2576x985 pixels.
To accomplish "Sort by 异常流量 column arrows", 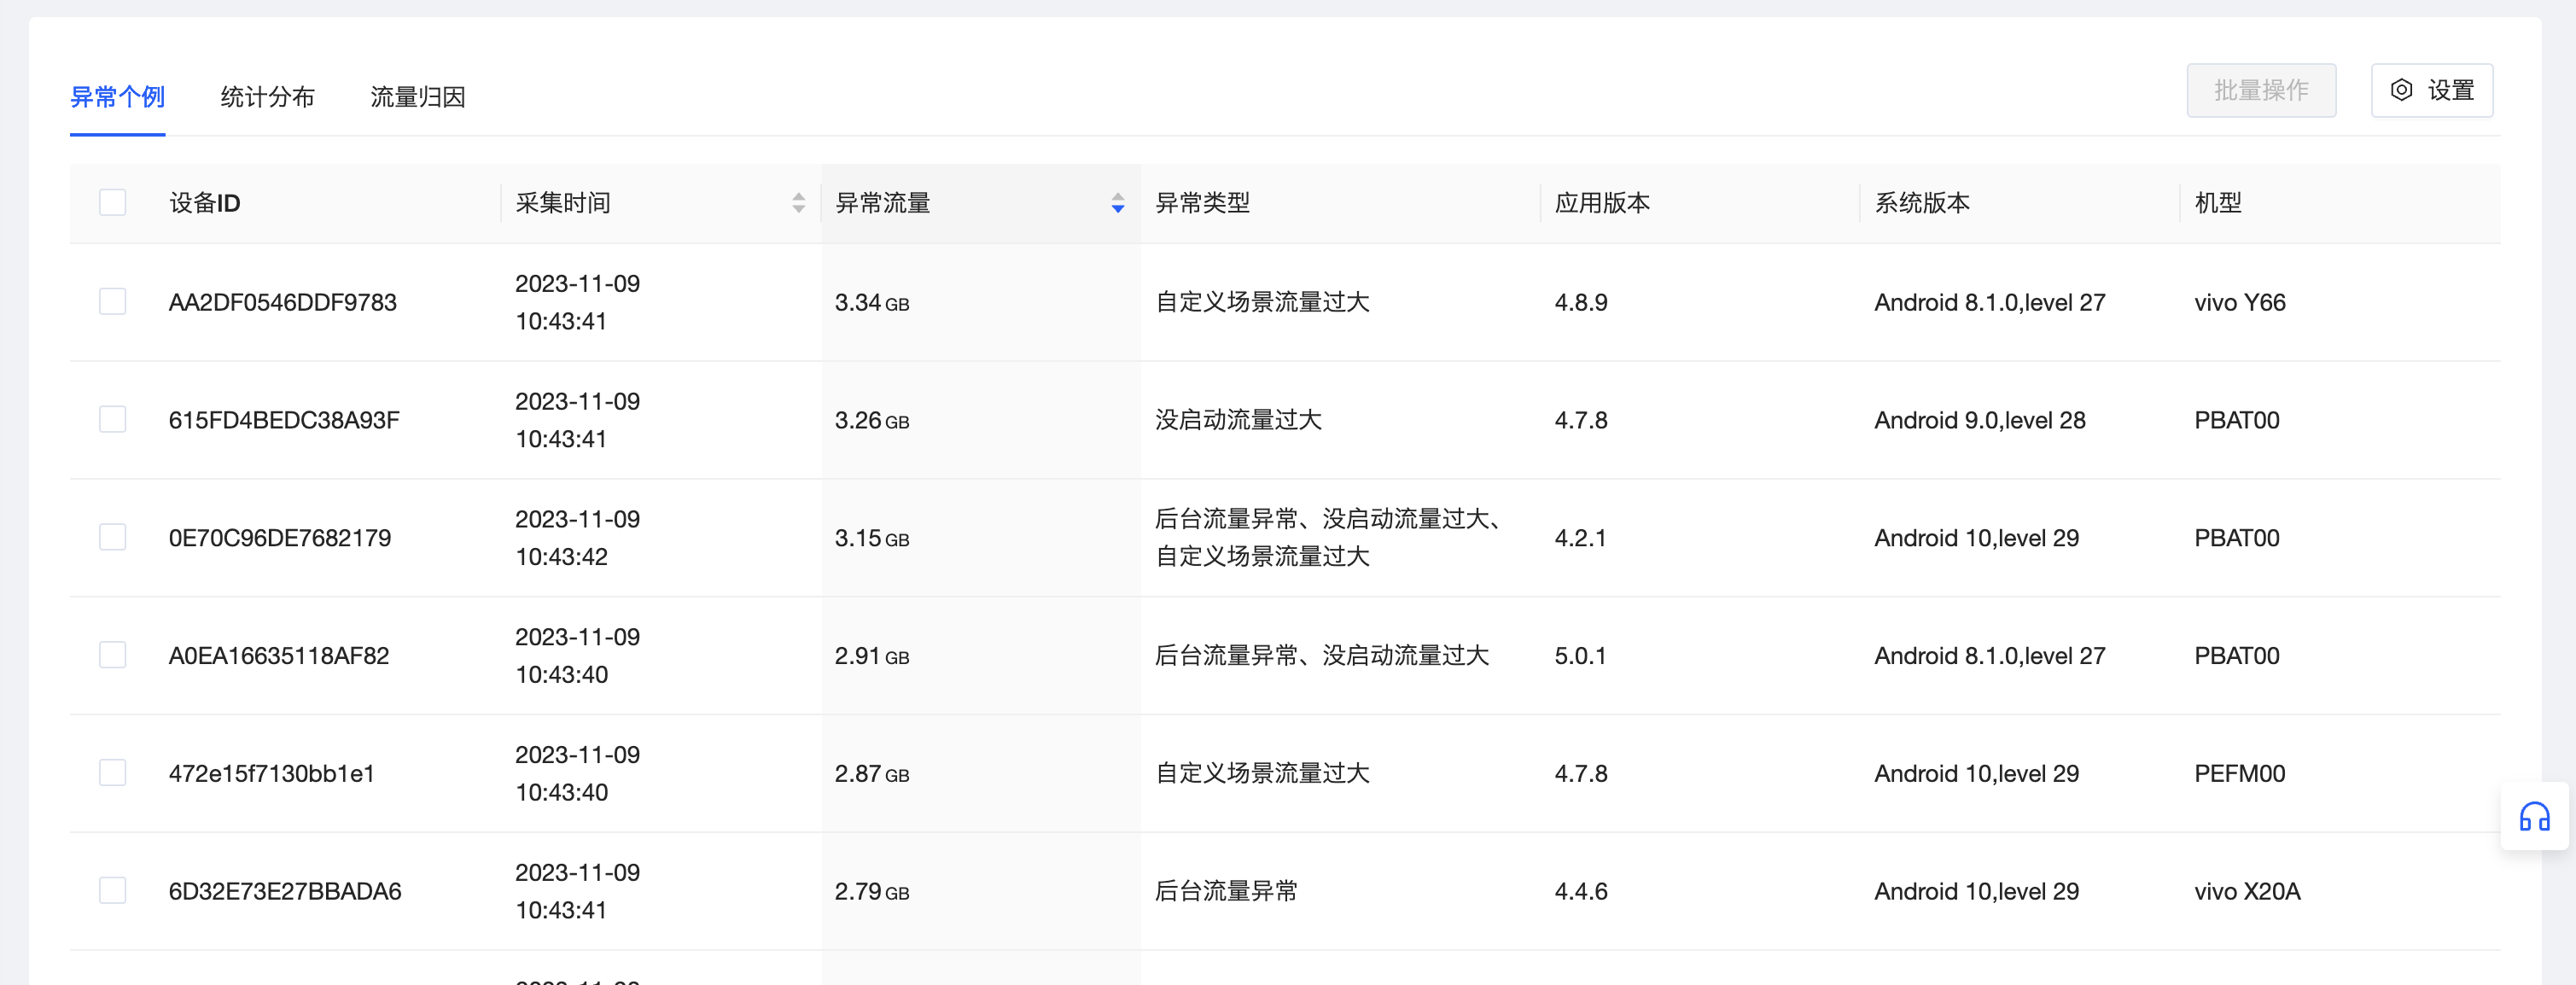I will (1117, 203).
